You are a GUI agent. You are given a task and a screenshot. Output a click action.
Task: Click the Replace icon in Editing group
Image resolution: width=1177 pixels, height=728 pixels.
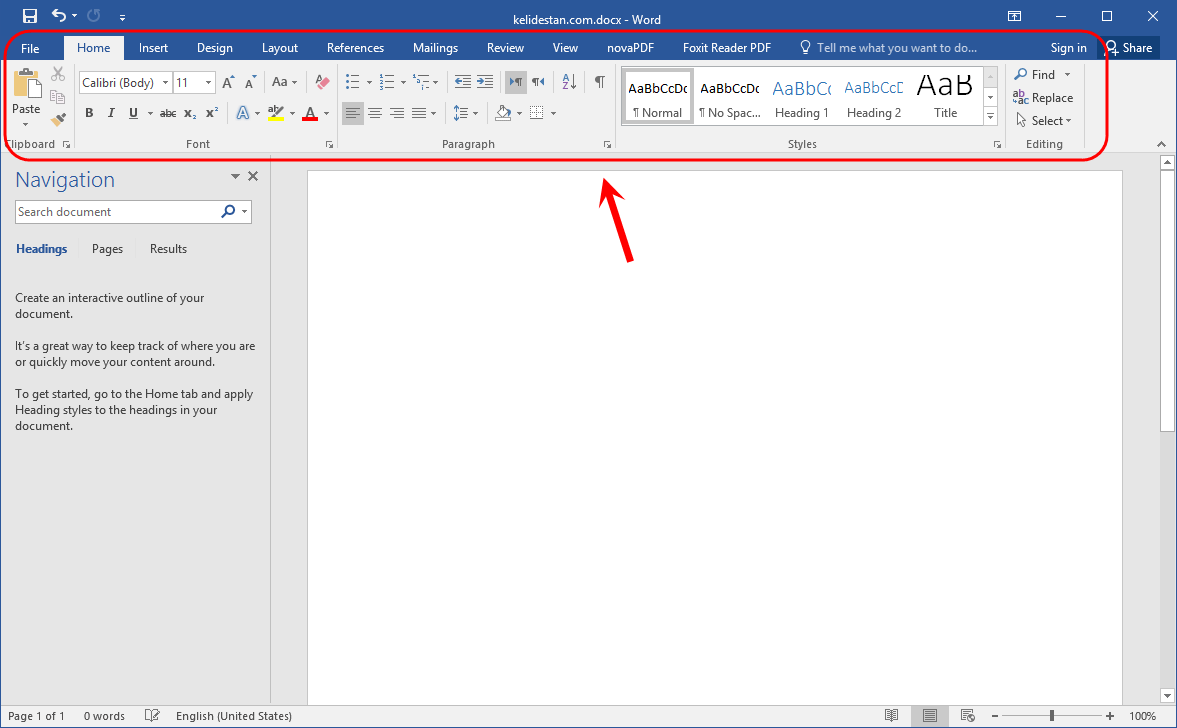tap(1020, 98)
